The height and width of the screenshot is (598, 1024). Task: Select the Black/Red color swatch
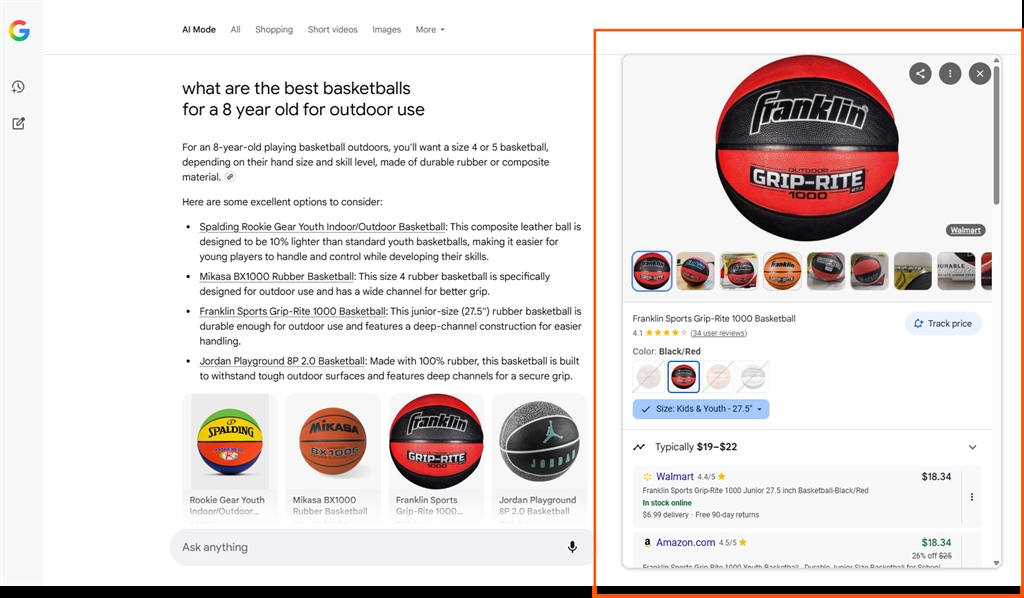683,377
